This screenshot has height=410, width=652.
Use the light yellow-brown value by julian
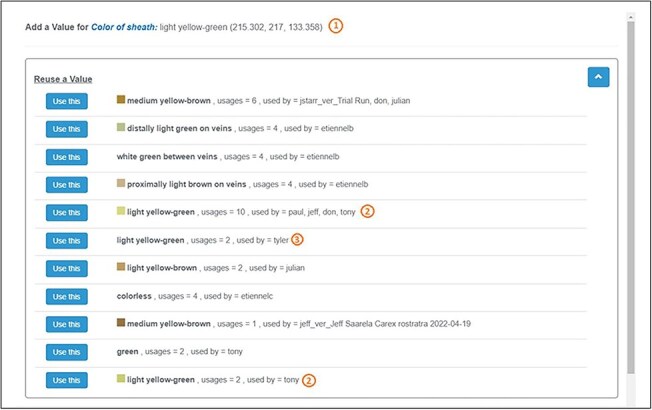point(67,268)
